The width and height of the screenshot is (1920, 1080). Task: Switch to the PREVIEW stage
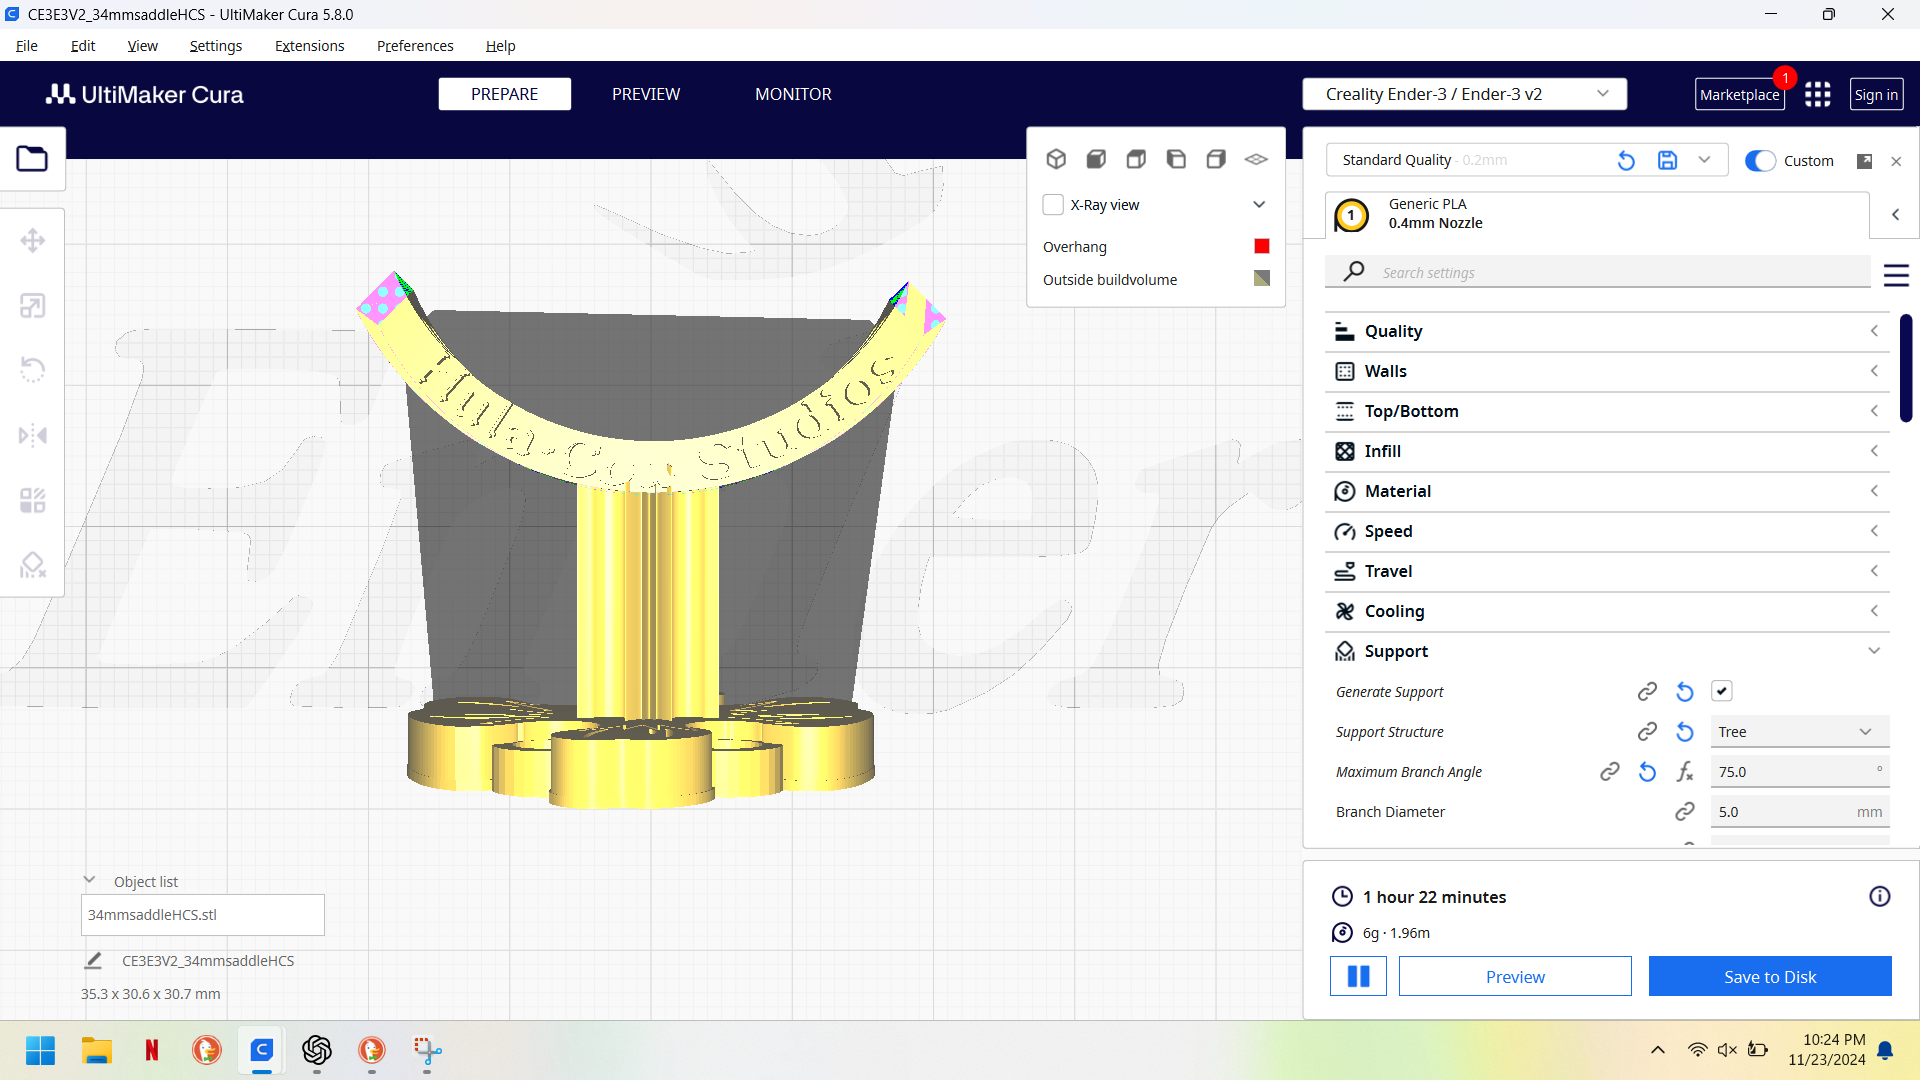tap(646, 94)
